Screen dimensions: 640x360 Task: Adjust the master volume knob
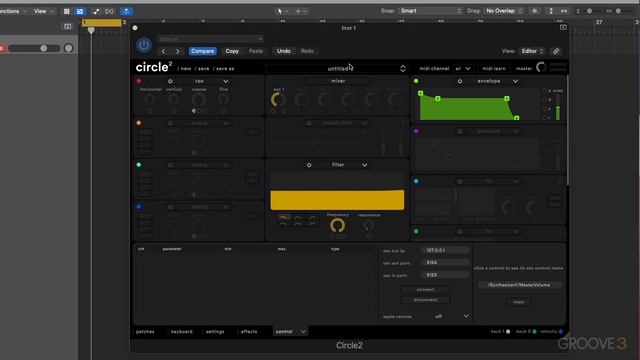point(541,67)
